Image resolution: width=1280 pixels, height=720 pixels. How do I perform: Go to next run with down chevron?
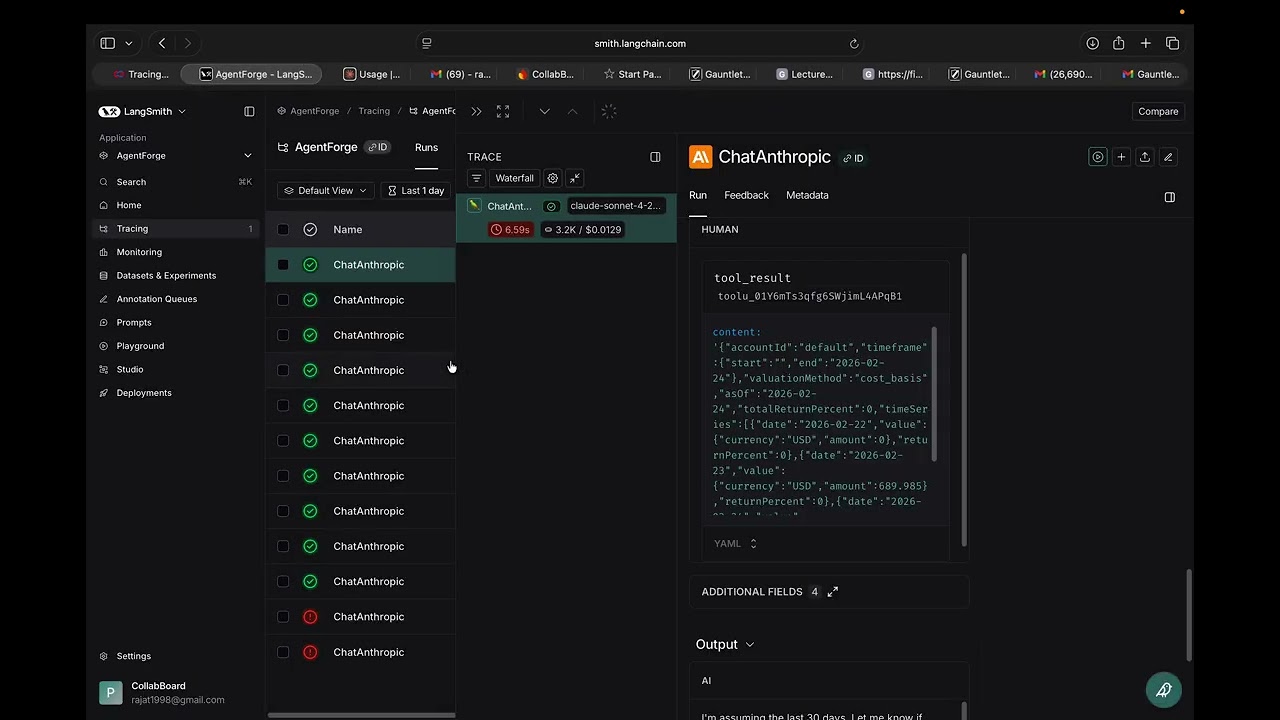pyautogui.click(x=544, y=111)
